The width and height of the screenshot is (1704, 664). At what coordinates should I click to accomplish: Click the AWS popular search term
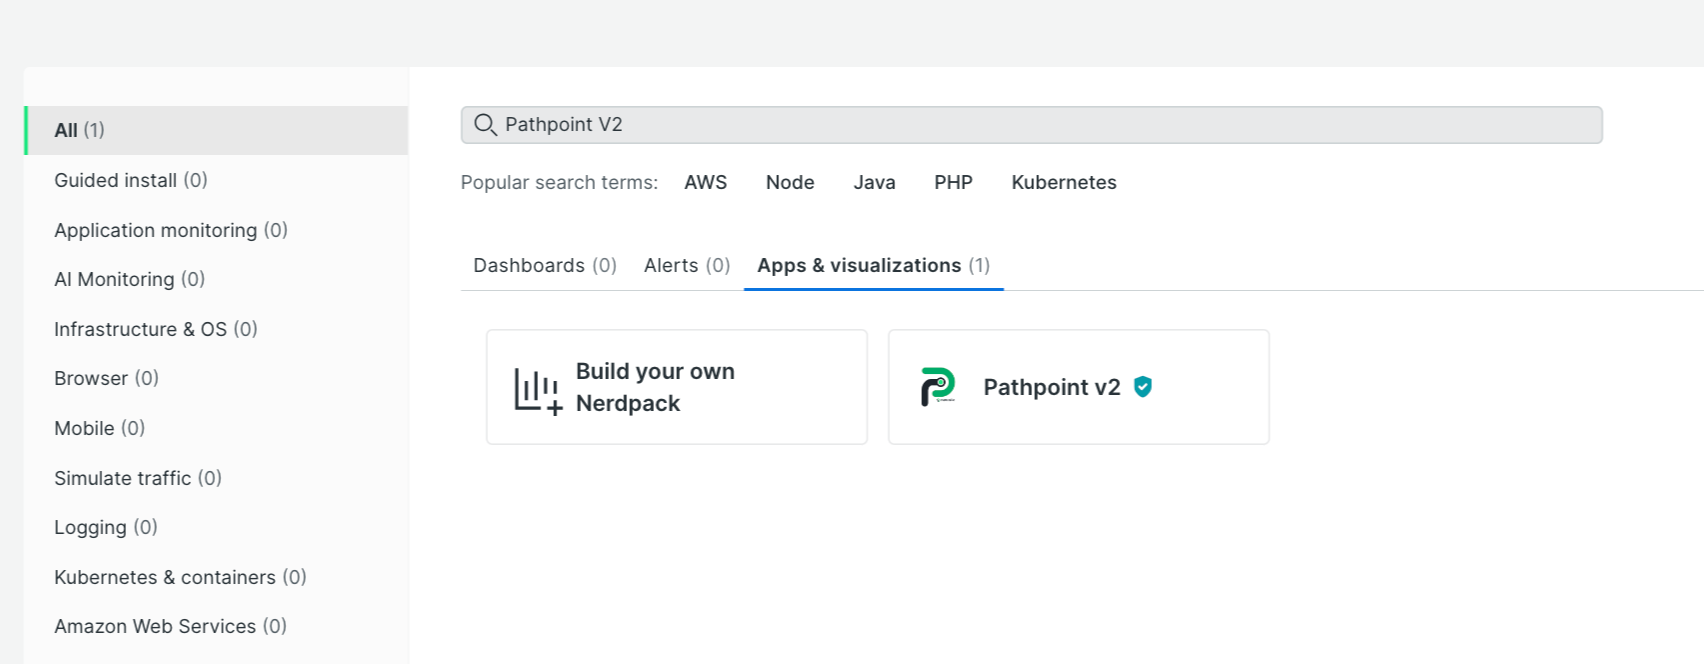[706, 182]
